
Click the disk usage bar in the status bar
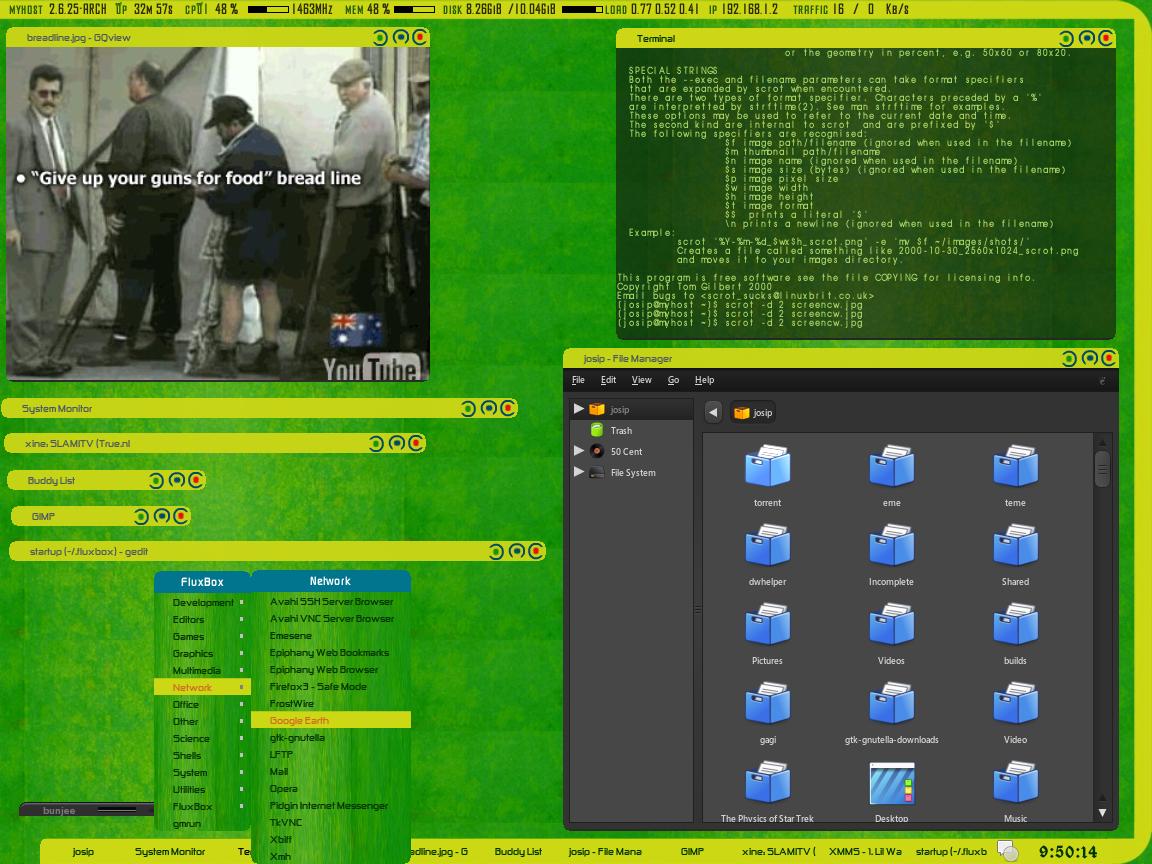pyautogui.click(x=583, y=10)
